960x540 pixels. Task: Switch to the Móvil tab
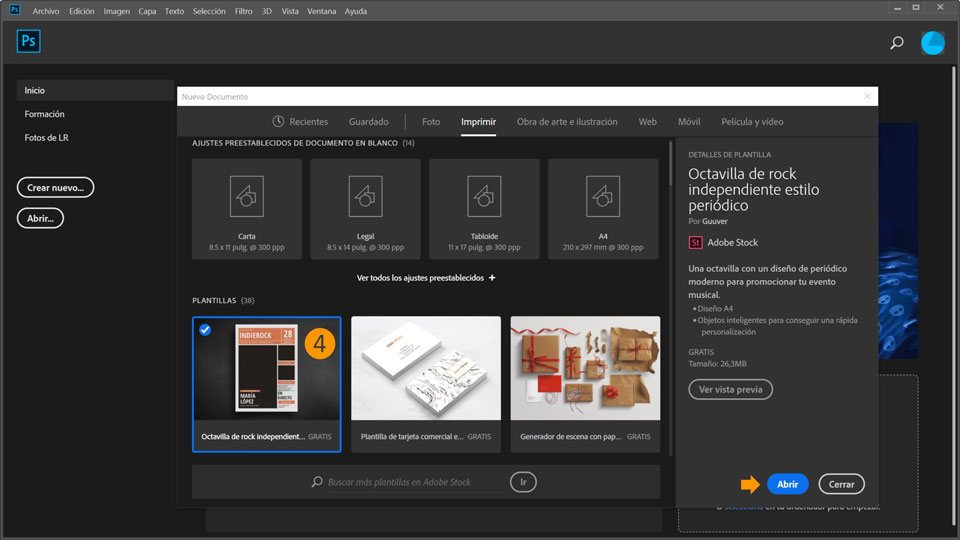[689, 122]
